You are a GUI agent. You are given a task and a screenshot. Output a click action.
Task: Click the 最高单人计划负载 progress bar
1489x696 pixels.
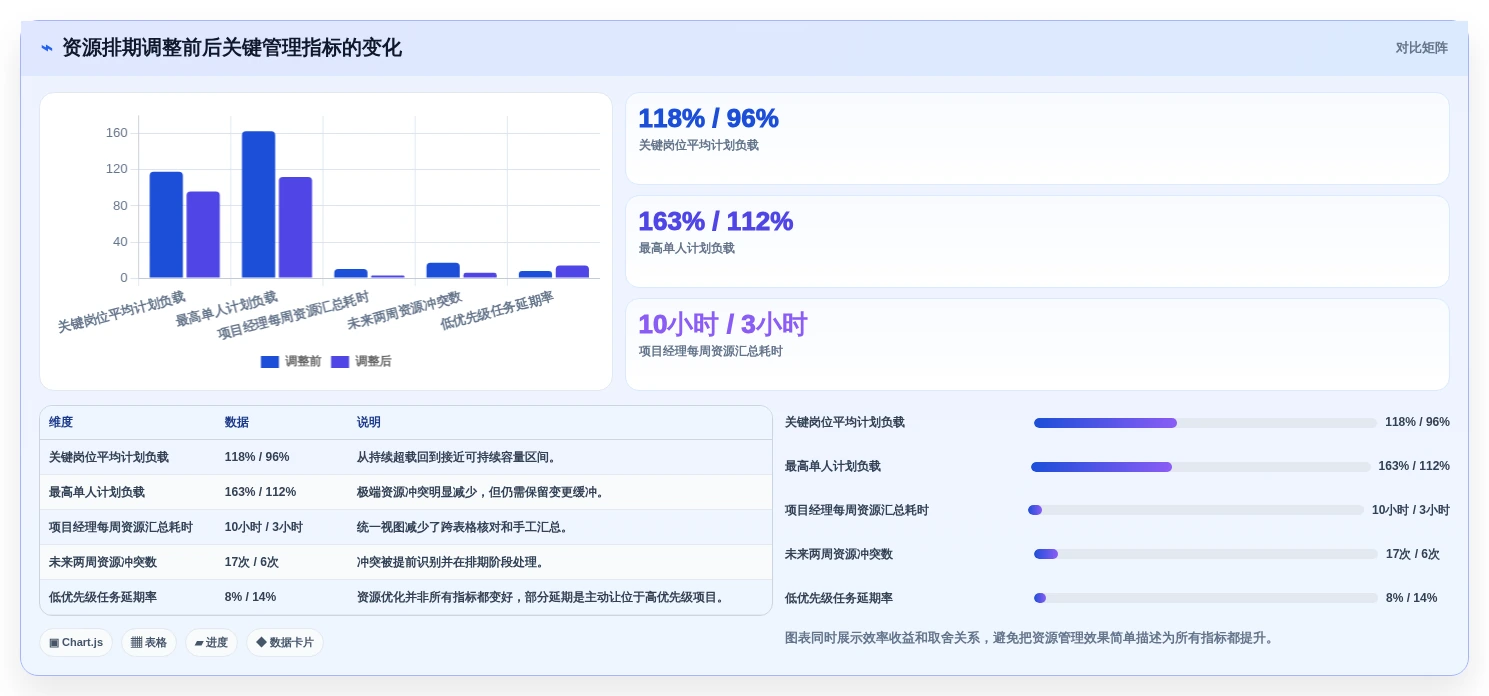[1201, 467]
